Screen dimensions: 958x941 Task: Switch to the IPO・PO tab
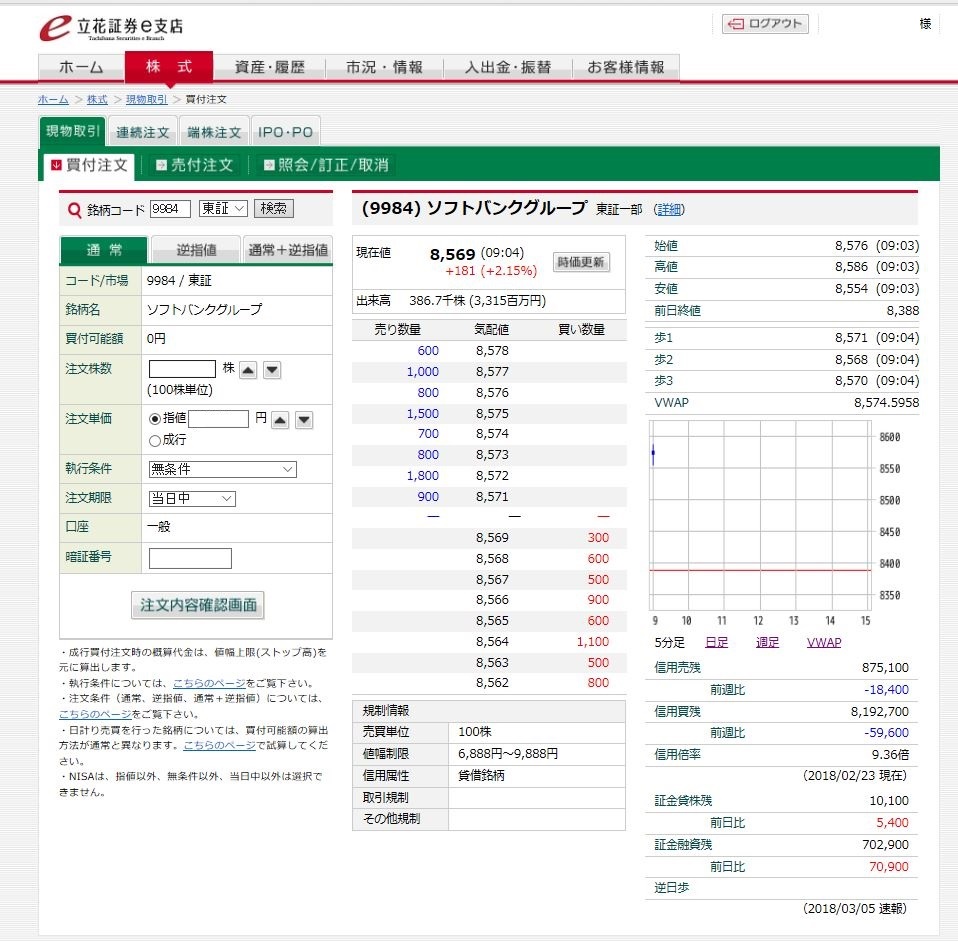tap(285, 133)
